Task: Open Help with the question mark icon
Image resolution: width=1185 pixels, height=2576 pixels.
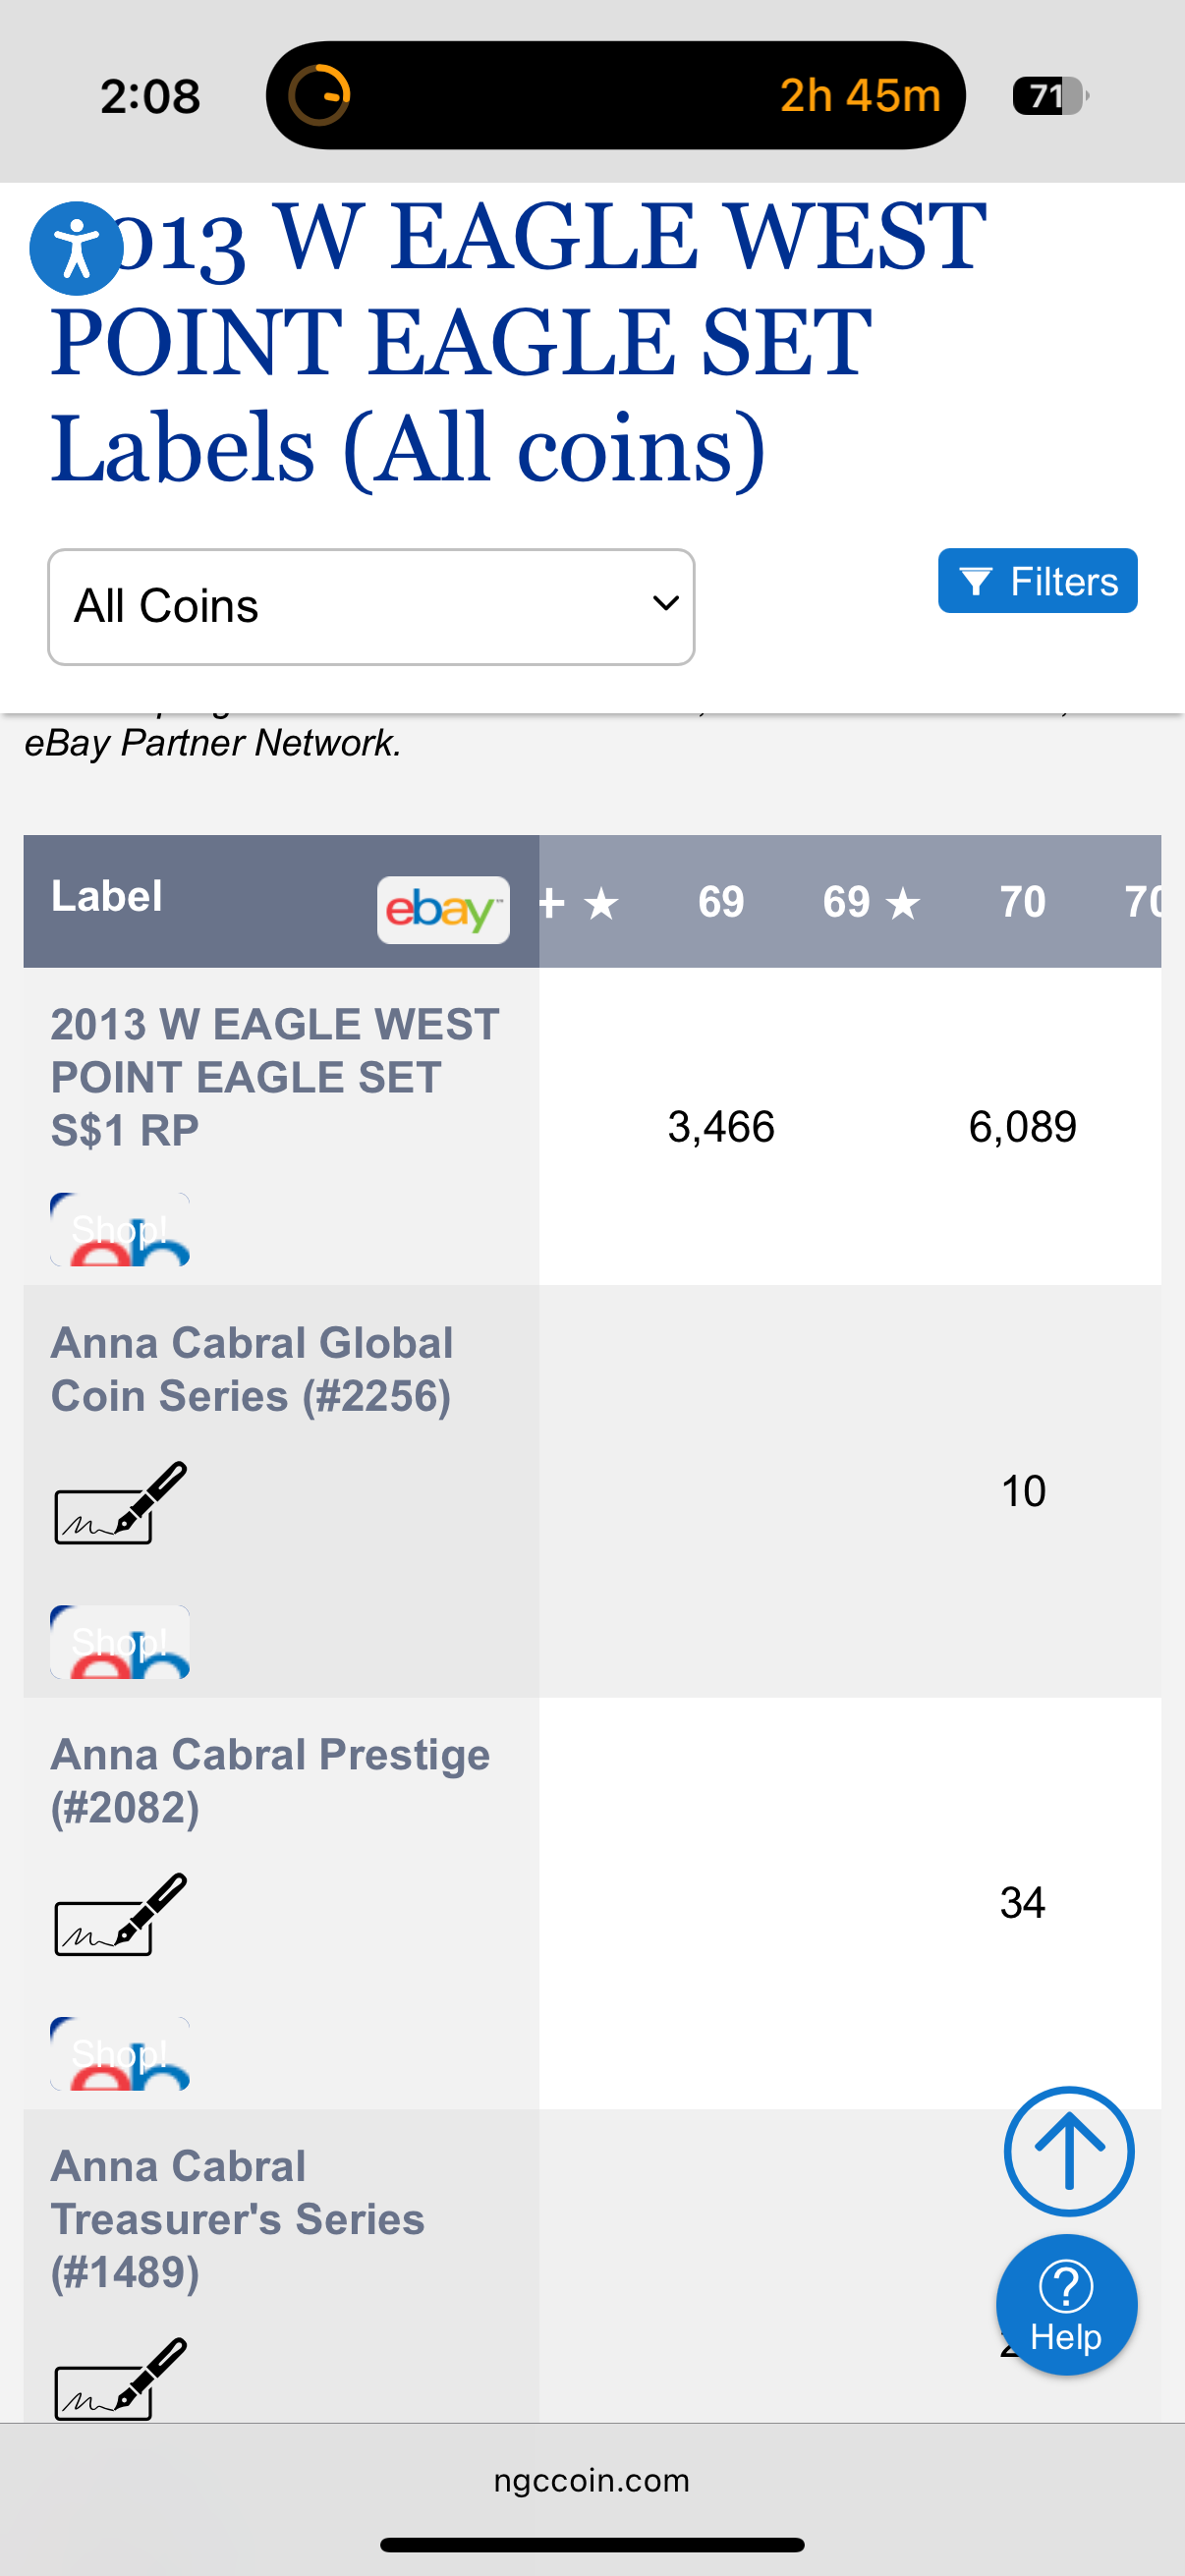Action: [1066, 2305]
